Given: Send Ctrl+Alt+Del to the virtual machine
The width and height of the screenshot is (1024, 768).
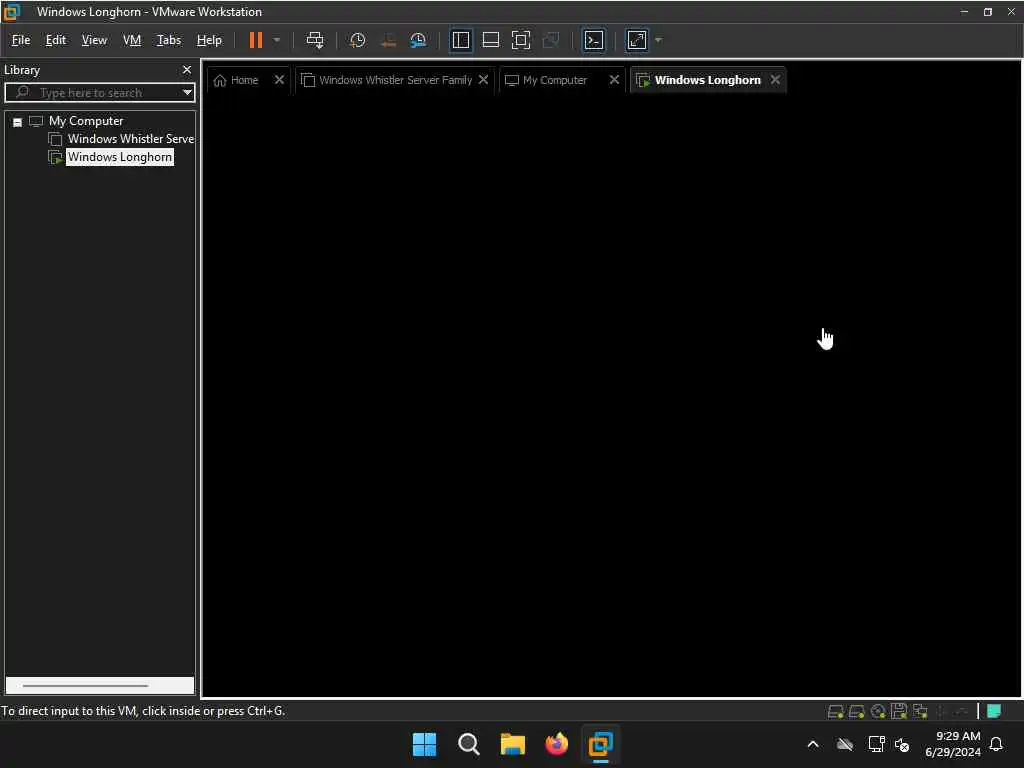Looking at the screenshot, I should (315, 40).
